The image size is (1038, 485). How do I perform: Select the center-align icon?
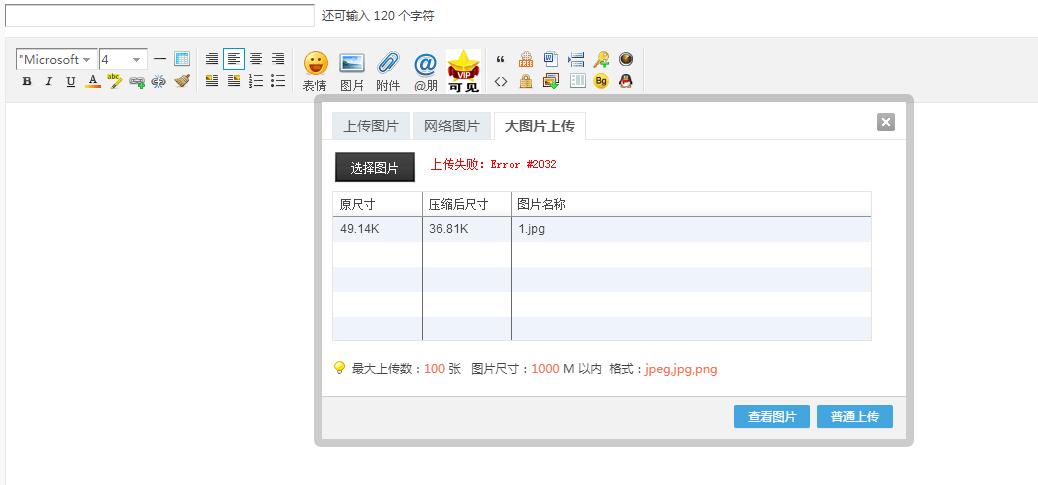point(256,59)
